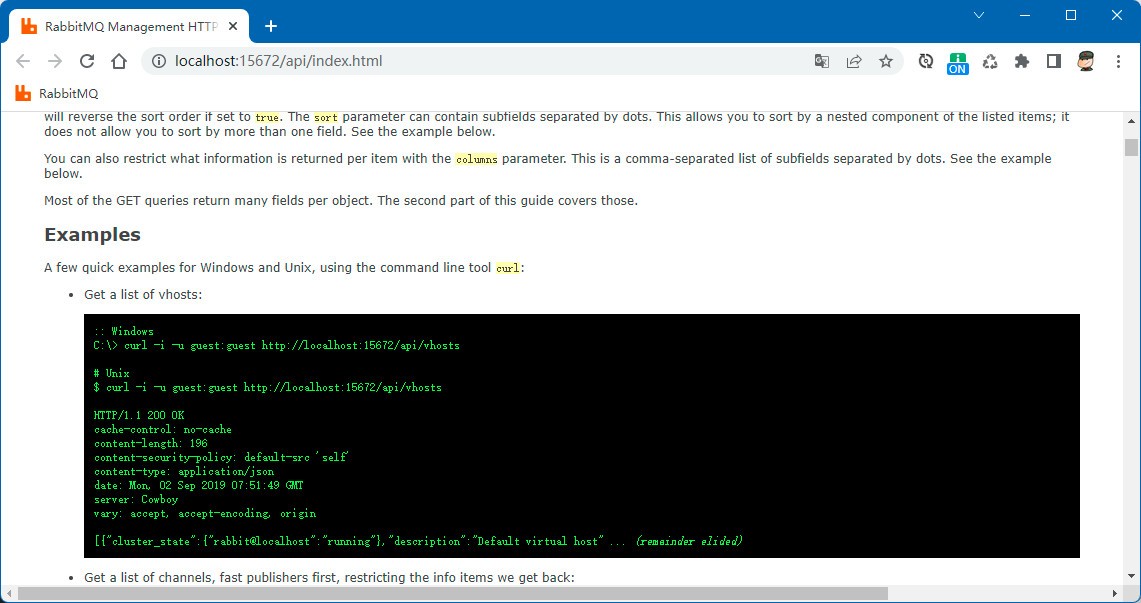Open the tab search chevron

[x=979, y=15]
